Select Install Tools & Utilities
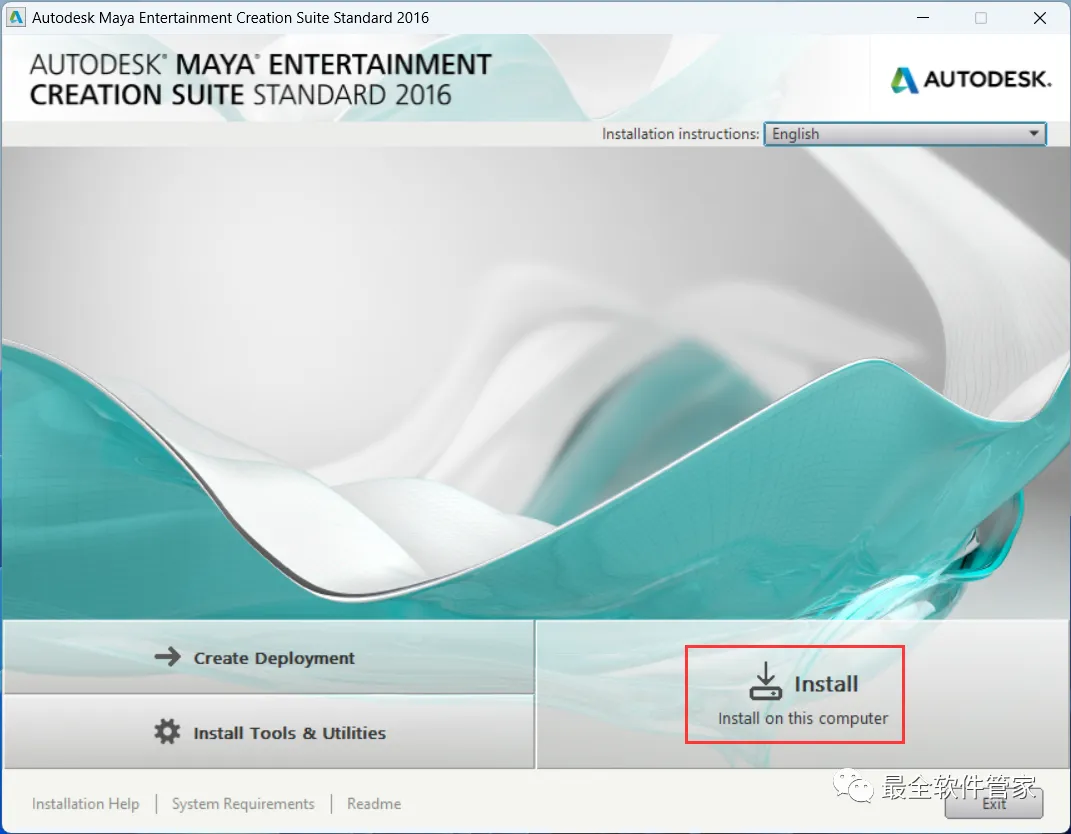 (x=268, y=732)
